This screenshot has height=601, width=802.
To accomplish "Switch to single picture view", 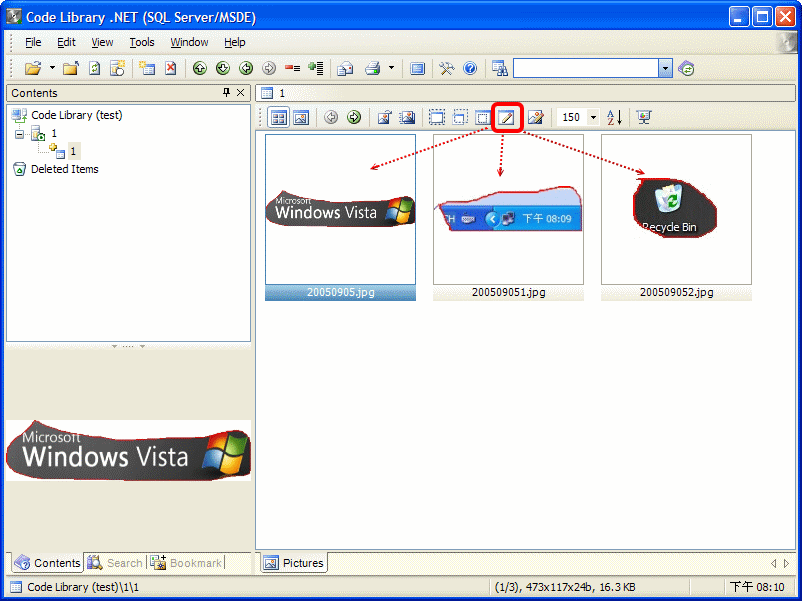I will [301, 118].
